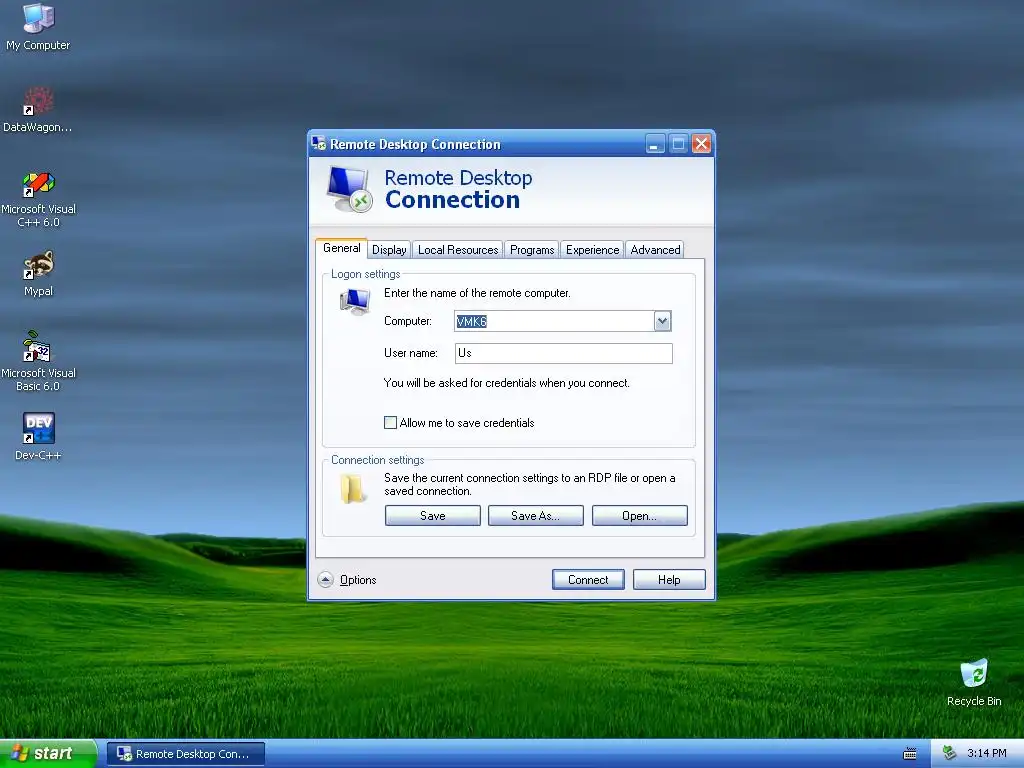Collapse the Options expander arrow

coord(325,579)
